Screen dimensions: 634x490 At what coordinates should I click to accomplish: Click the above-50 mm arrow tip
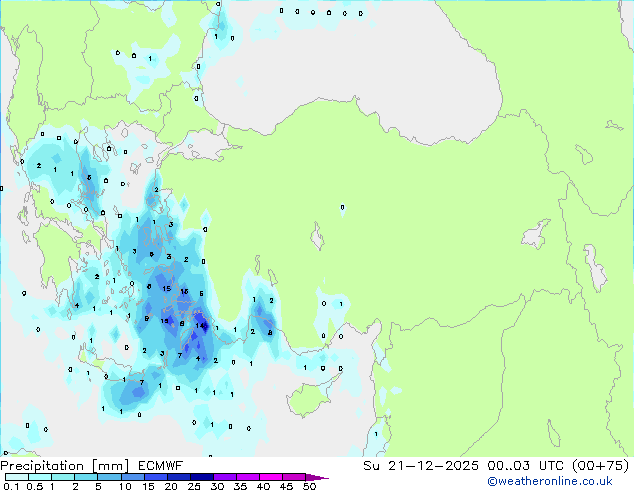(x=317, y=477)
